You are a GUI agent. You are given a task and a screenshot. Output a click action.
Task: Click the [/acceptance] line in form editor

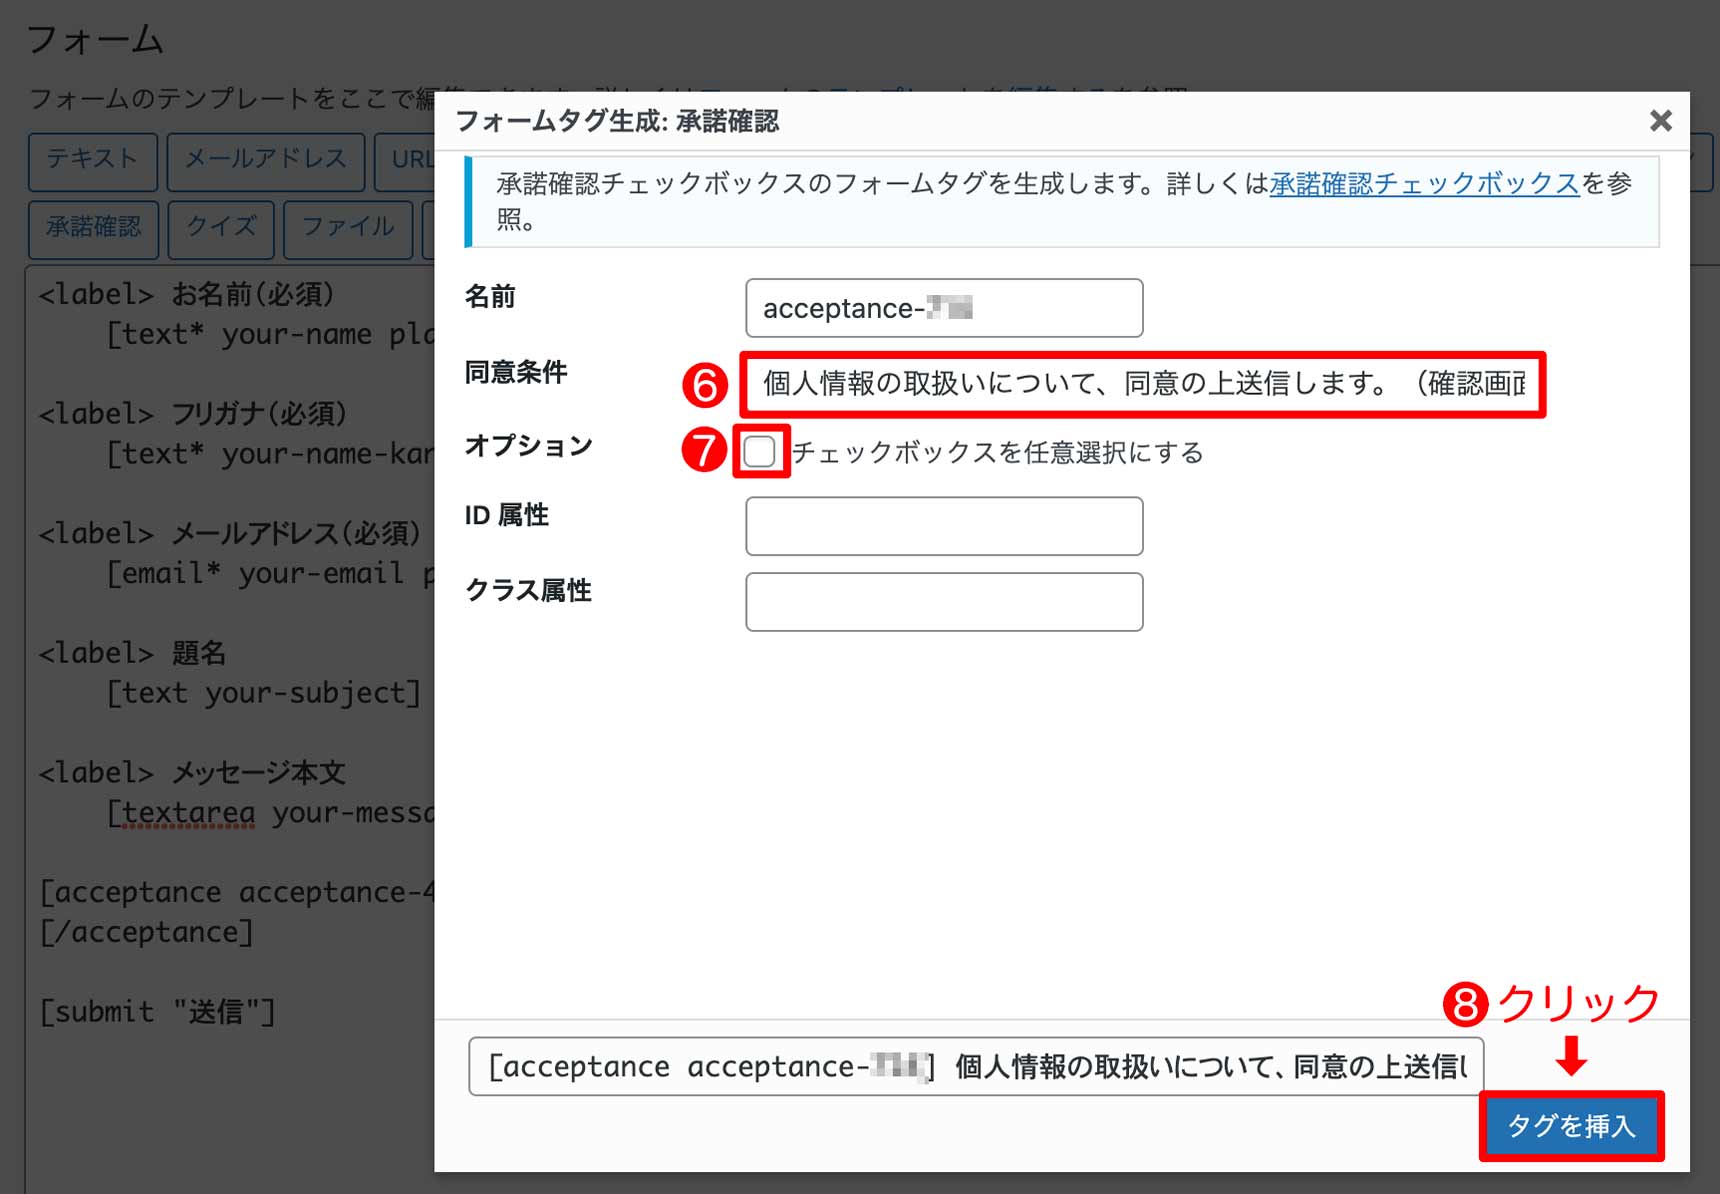(146, 932)
